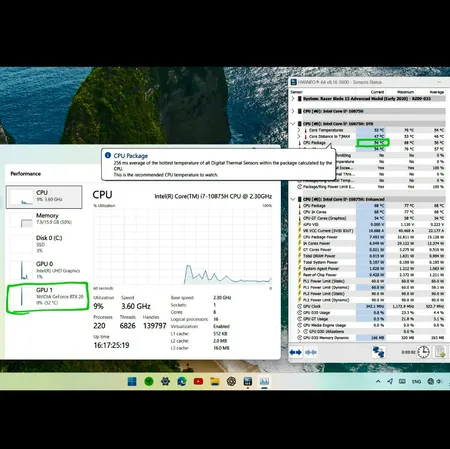Select CPU GT Cores (Graphics) row
The width and height of the screenshot is (450, 449).
371,218
